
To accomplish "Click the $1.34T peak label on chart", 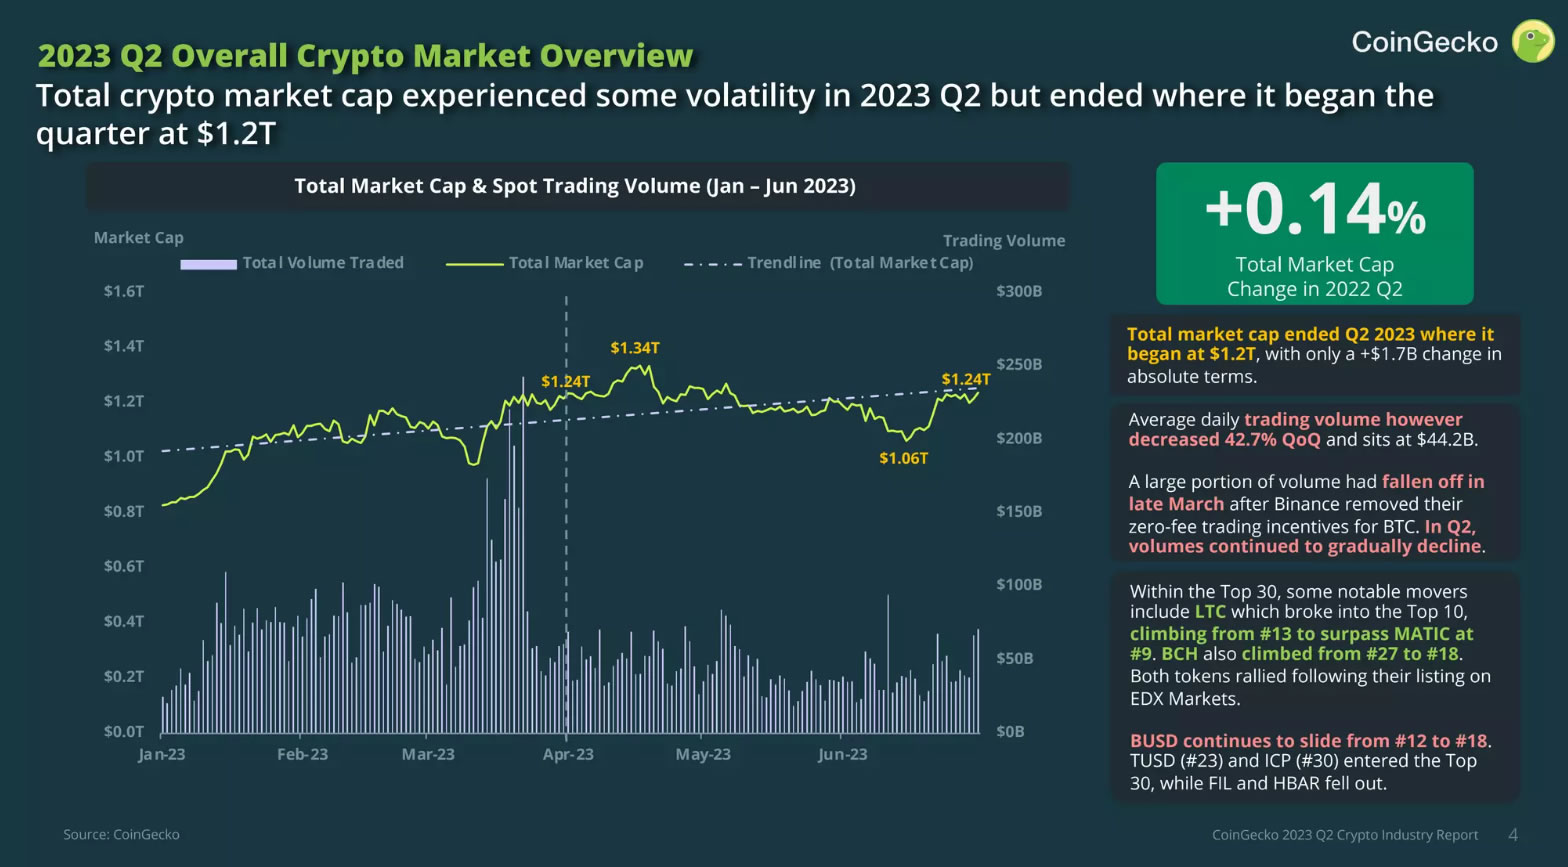I will [x=635, y=348].
